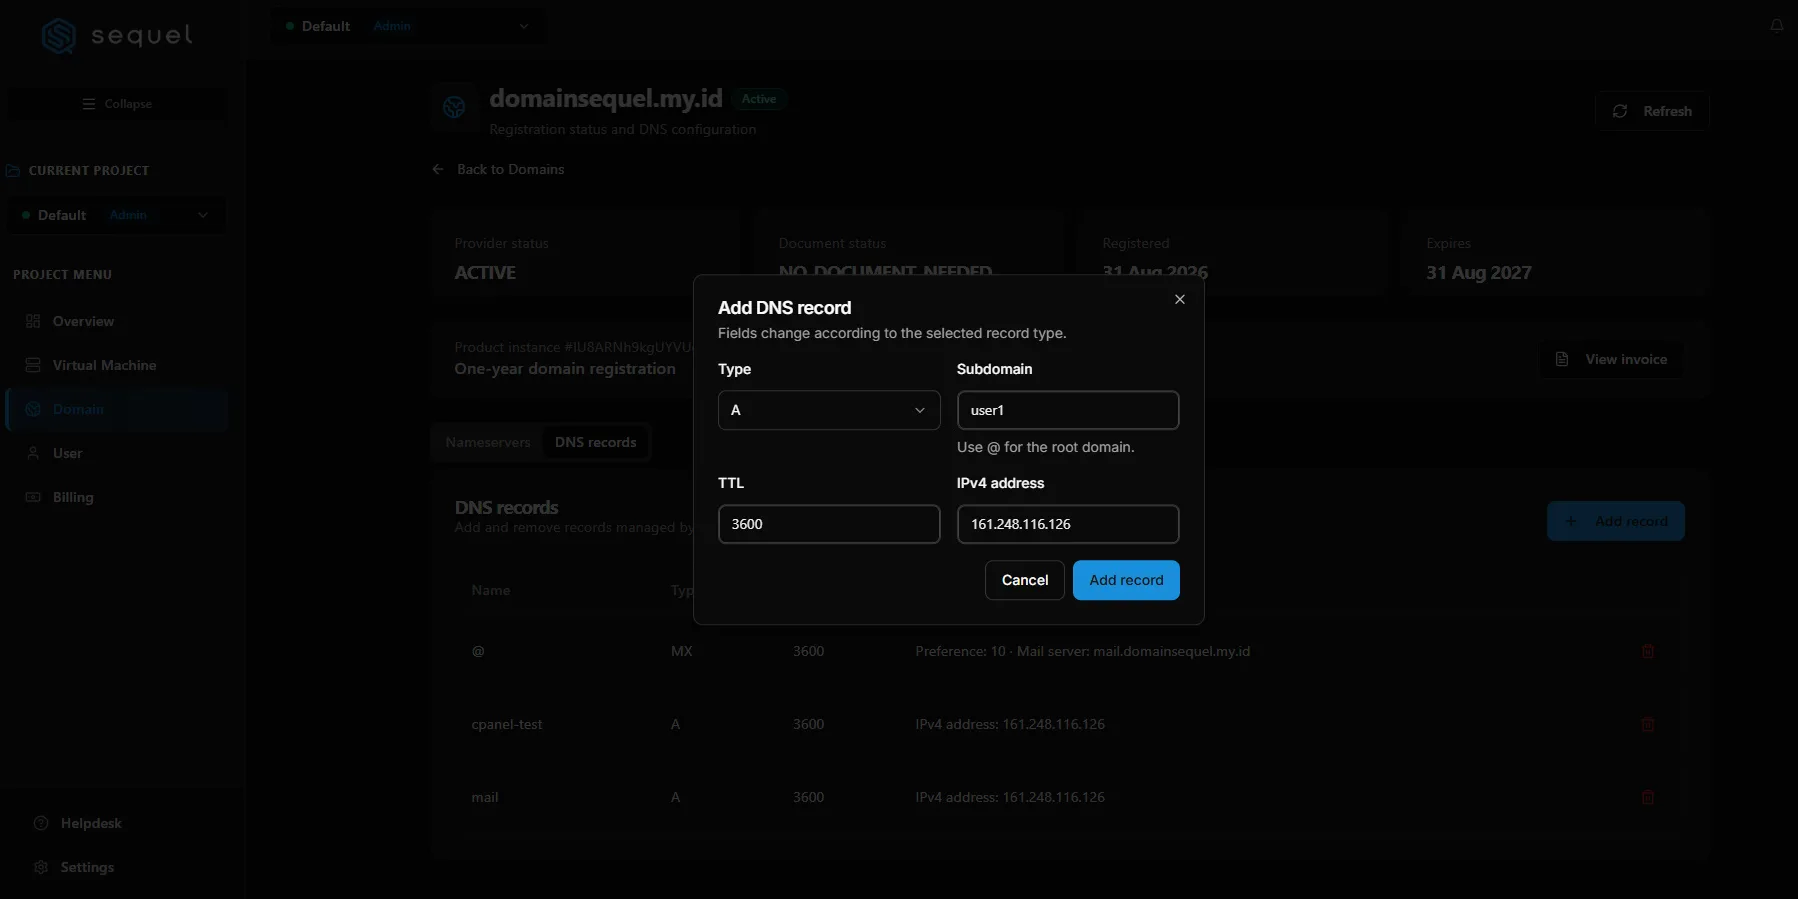
Task: Expand the Default project selector in sidebar
Action: pos(116,215)
